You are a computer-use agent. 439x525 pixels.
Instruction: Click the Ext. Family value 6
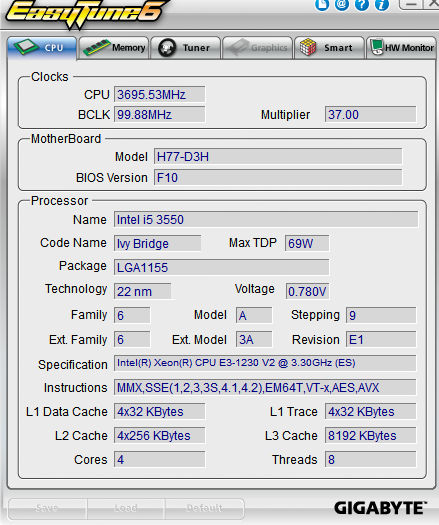(x=132, y=340)
